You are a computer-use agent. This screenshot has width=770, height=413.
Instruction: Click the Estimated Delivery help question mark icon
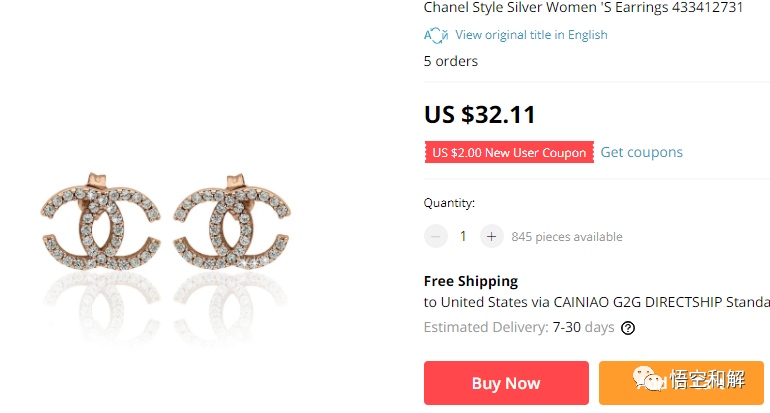(628, 328)
